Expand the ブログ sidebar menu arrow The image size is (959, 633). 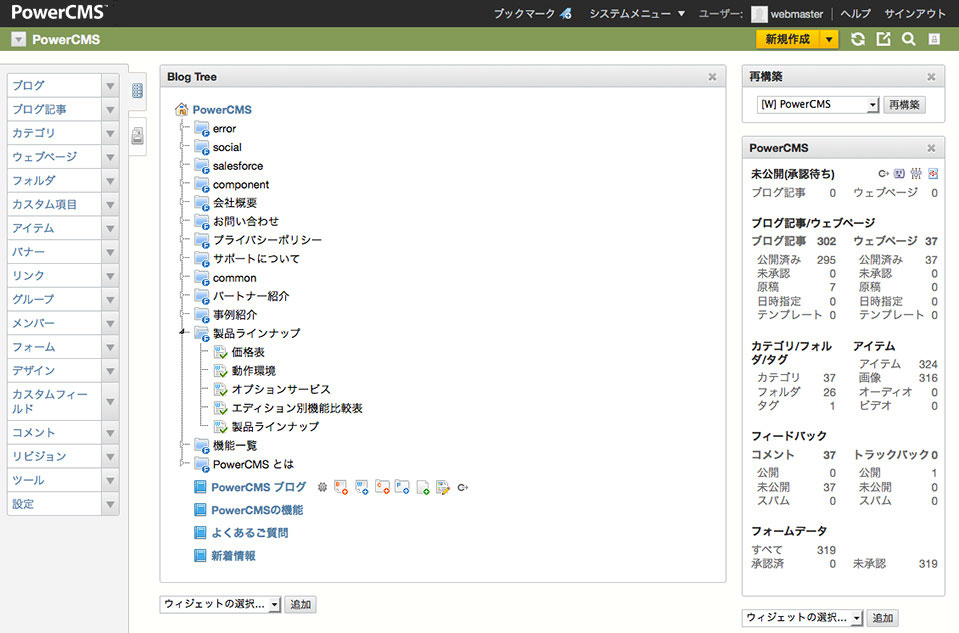pyautogui.click(x=110, y=86)
